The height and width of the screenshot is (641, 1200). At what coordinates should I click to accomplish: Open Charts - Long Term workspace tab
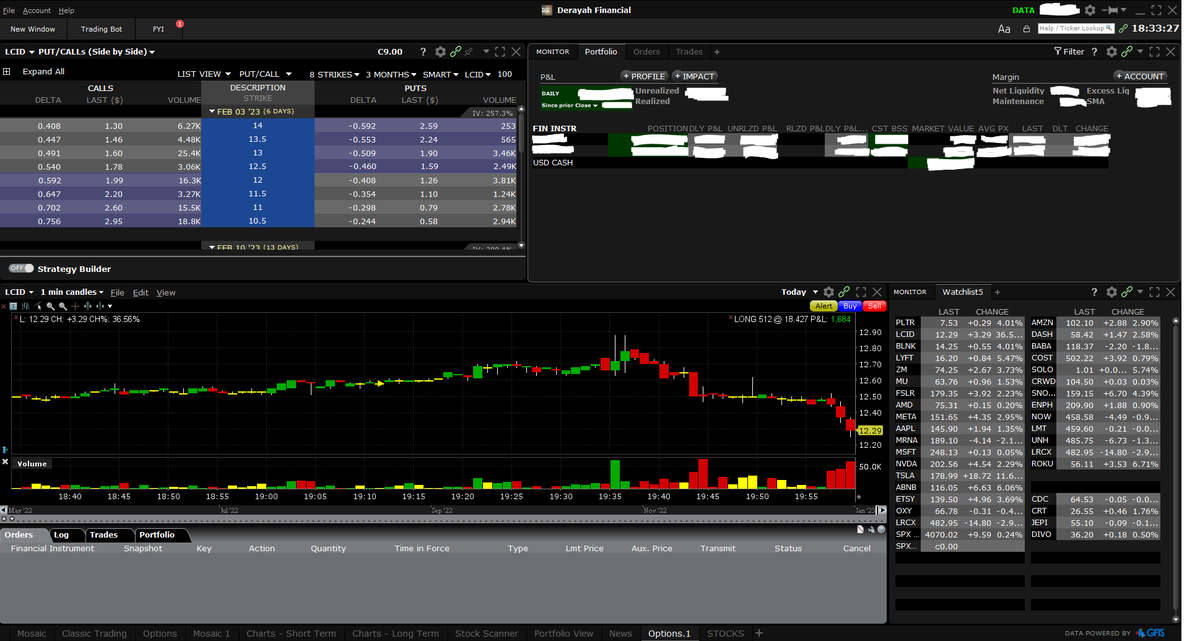395,633
